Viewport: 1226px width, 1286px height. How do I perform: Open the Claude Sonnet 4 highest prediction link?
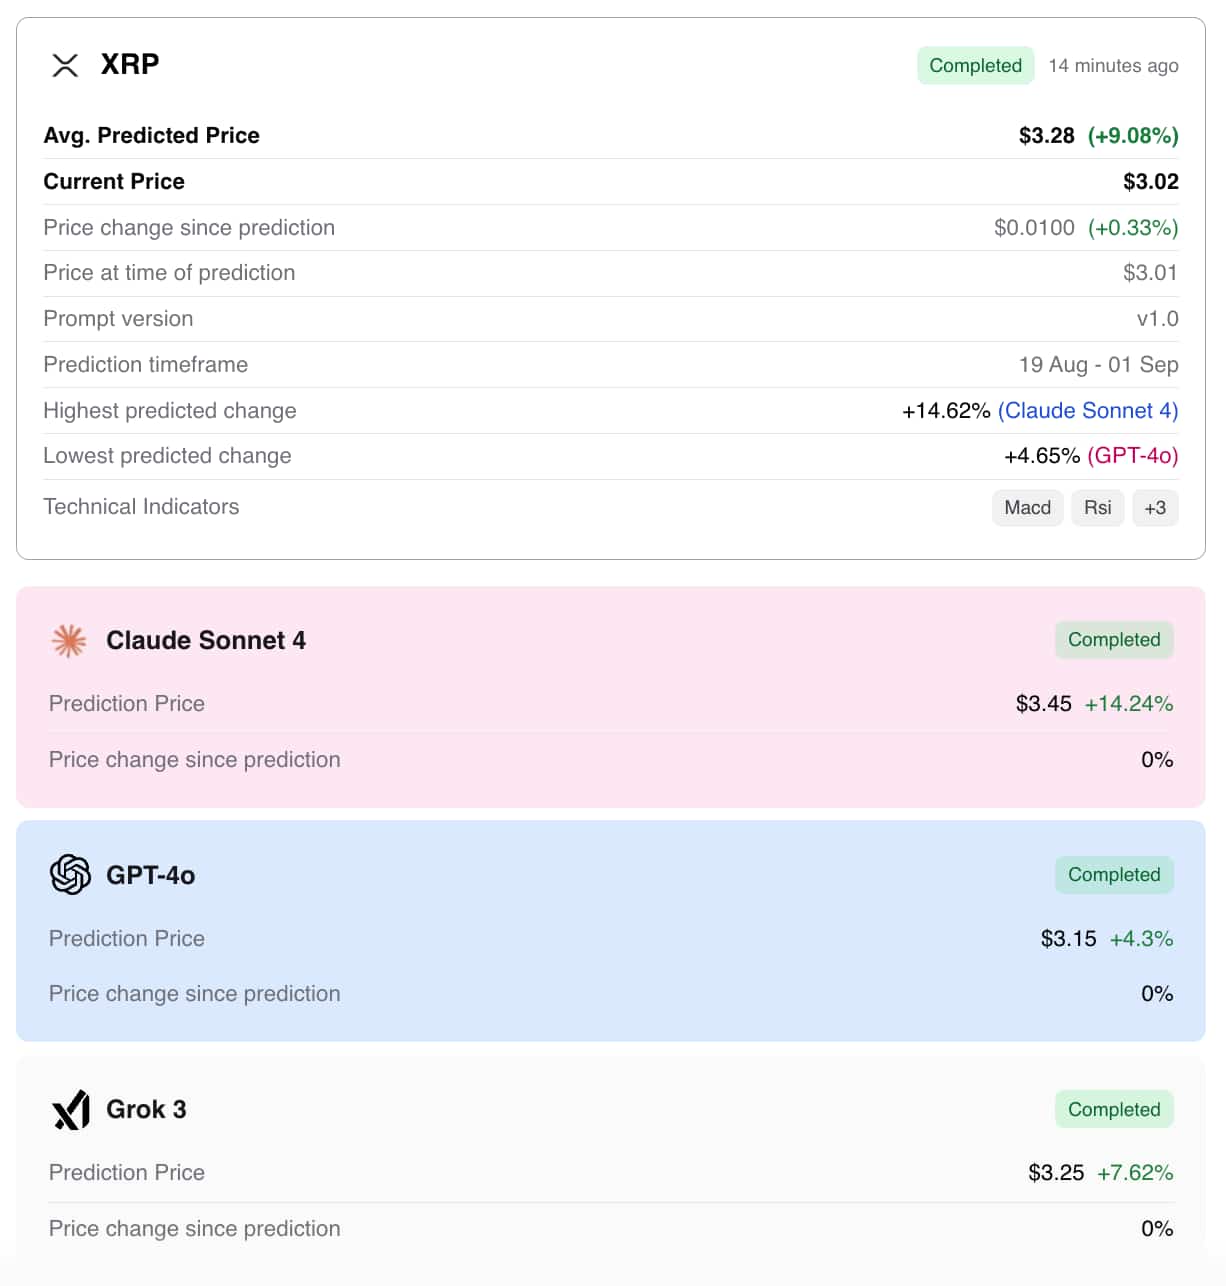pyautogui.click(x=1088, y=411)
